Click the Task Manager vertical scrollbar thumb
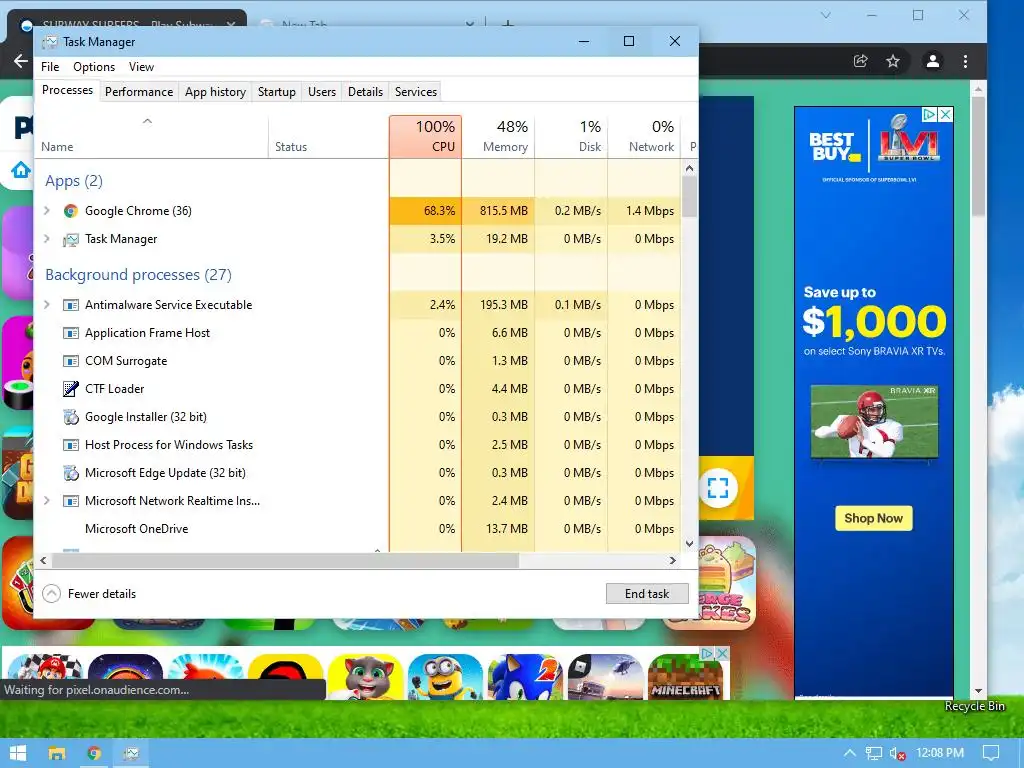 (x=690, y=197)
